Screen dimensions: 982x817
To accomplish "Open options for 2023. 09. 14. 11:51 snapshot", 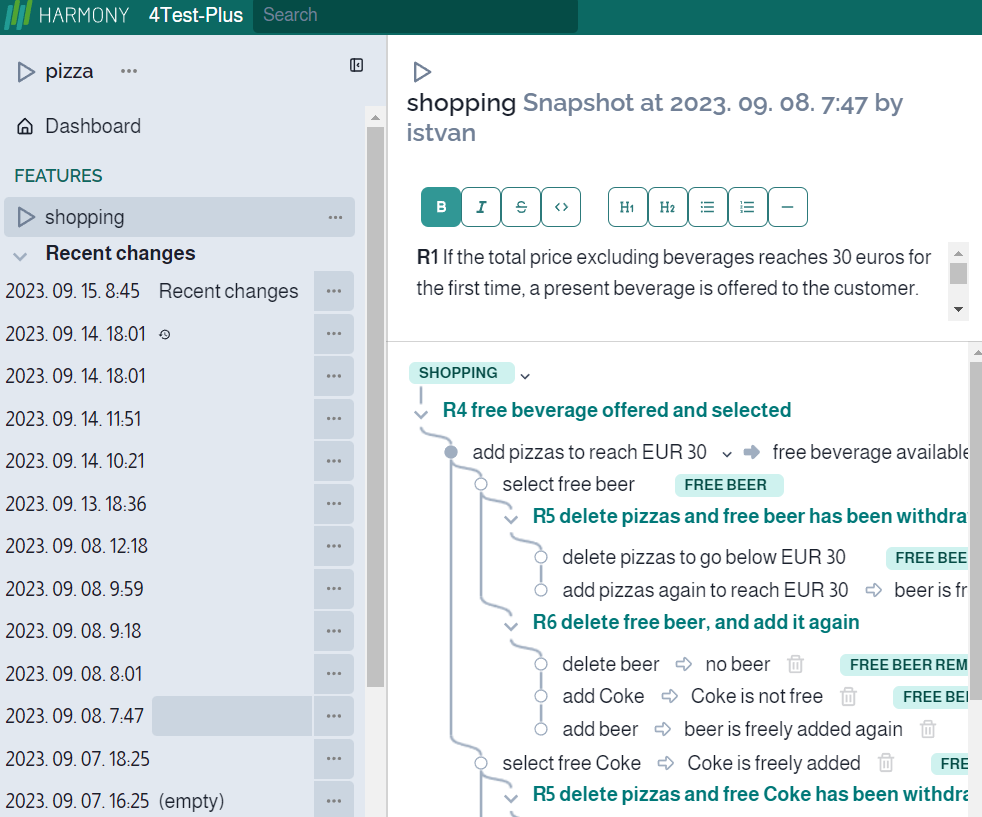I will point(334,419).
